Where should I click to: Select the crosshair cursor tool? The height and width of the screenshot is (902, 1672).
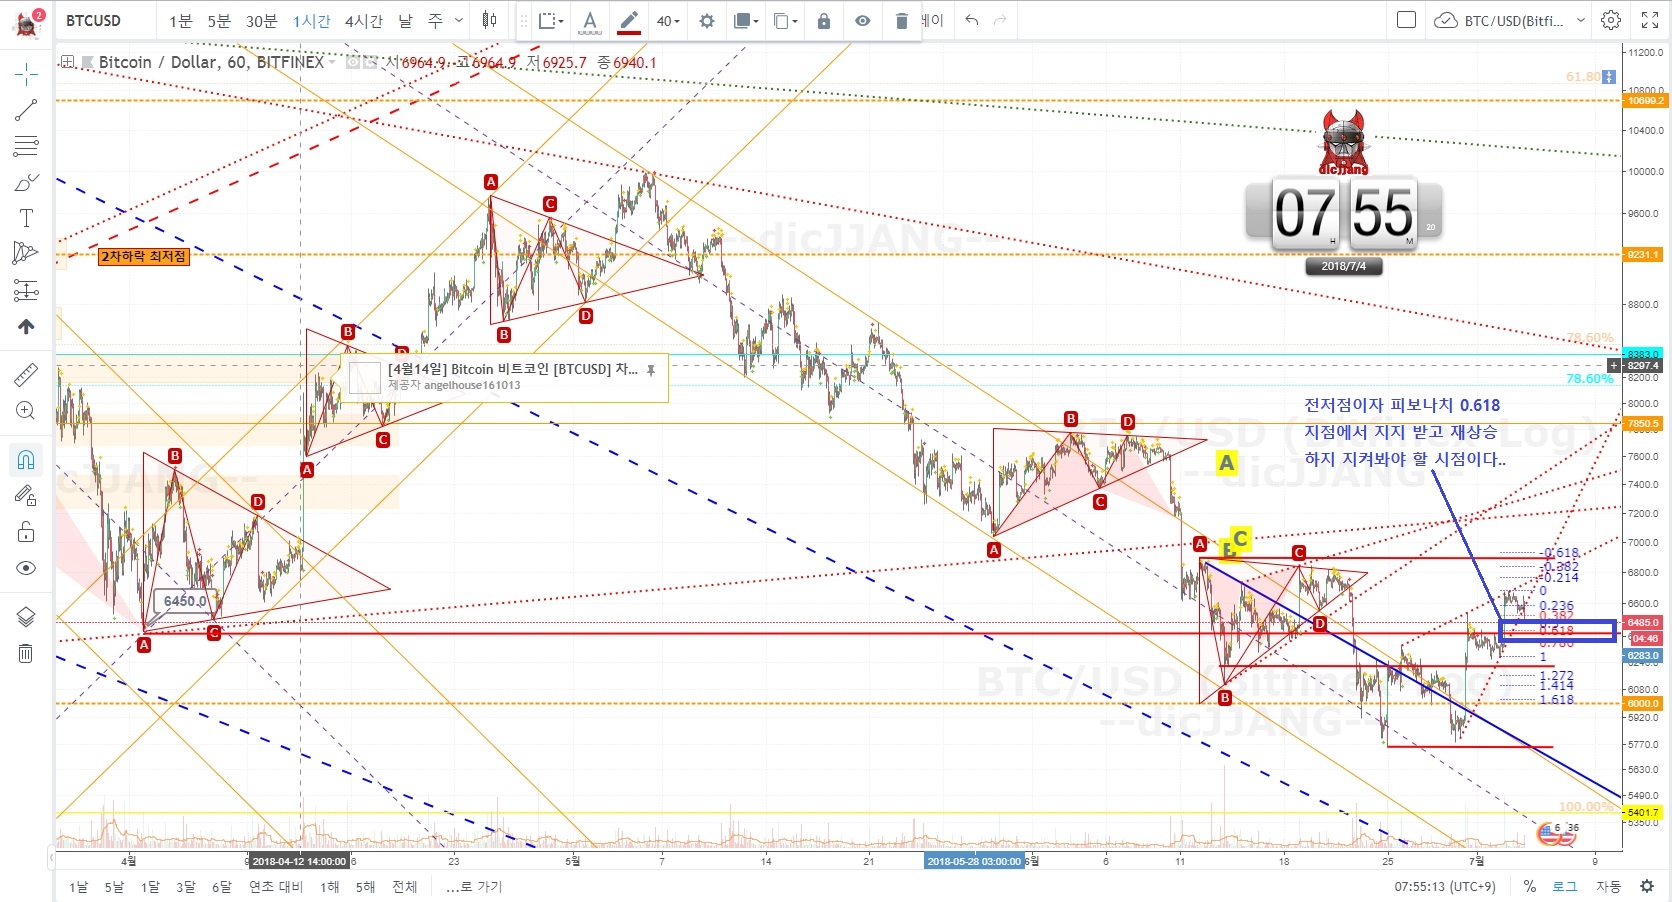26,74
